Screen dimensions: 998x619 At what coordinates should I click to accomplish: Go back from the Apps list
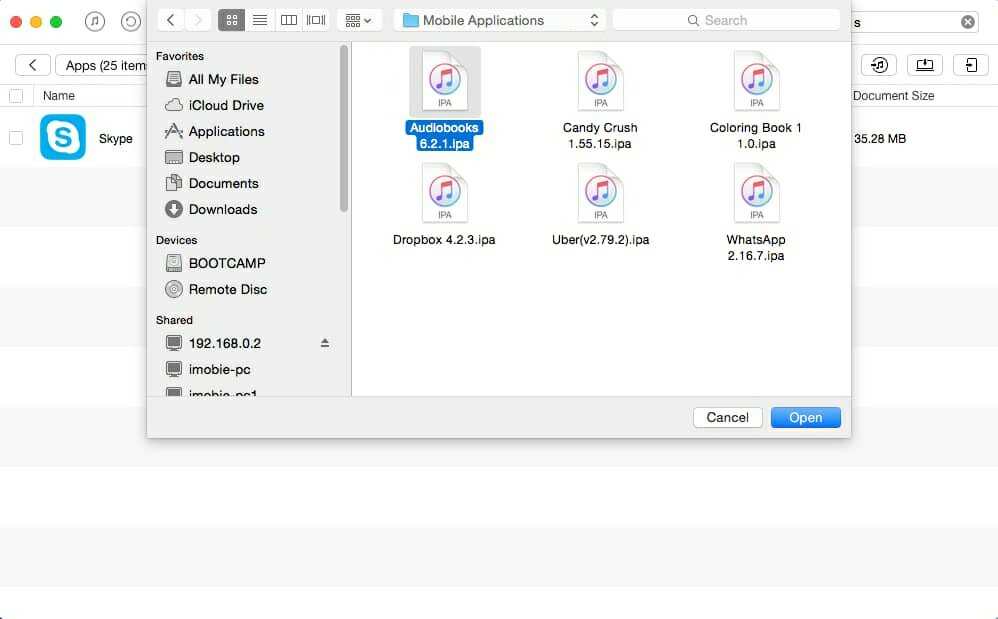[x=32, y=65]
